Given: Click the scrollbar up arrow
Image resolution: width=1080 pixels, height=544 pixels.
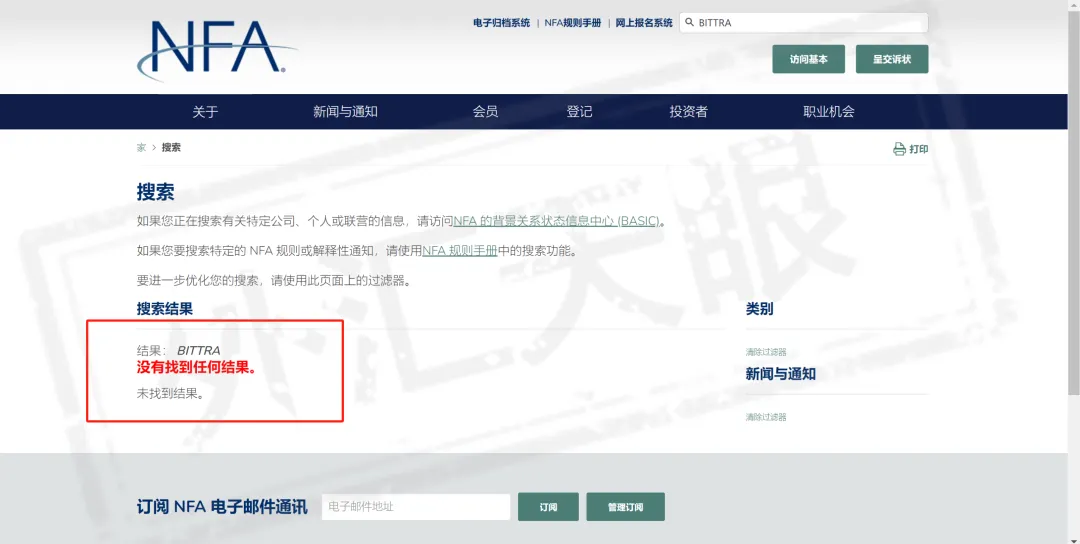Looking at the screenshot, I should pos(1074,5).
